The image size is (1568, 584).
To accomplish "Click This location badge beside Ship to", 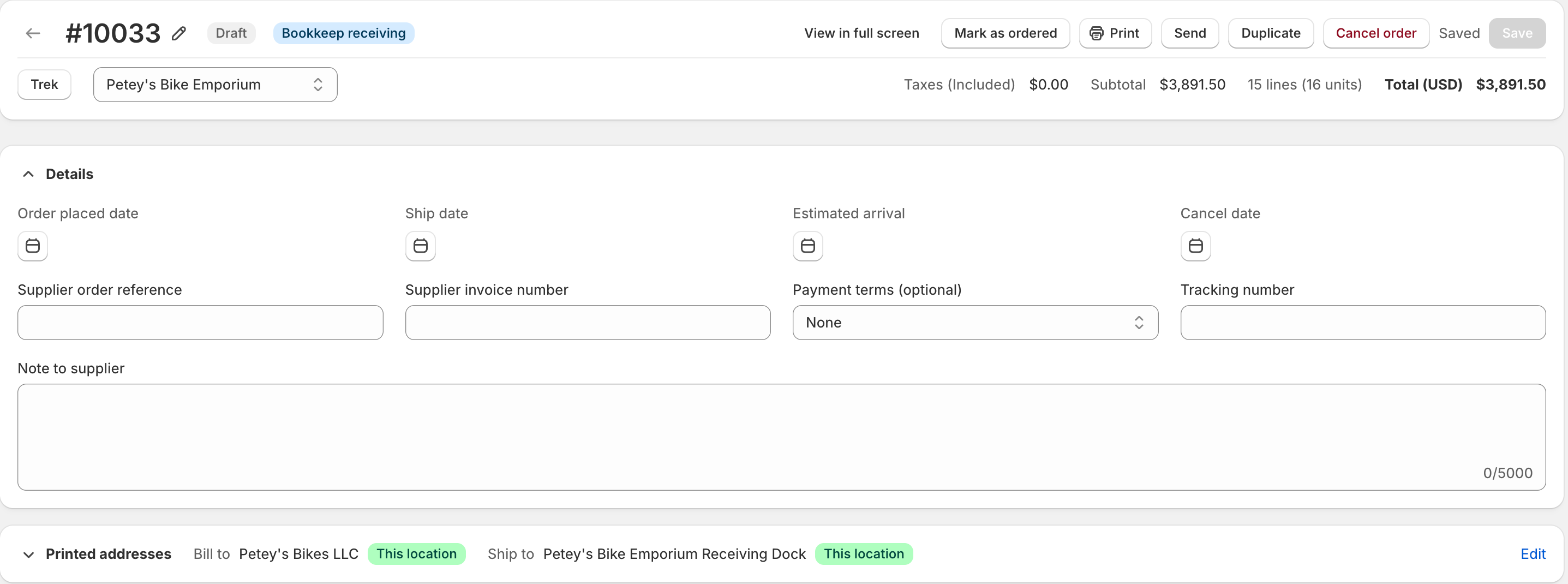I will [864, 554].
